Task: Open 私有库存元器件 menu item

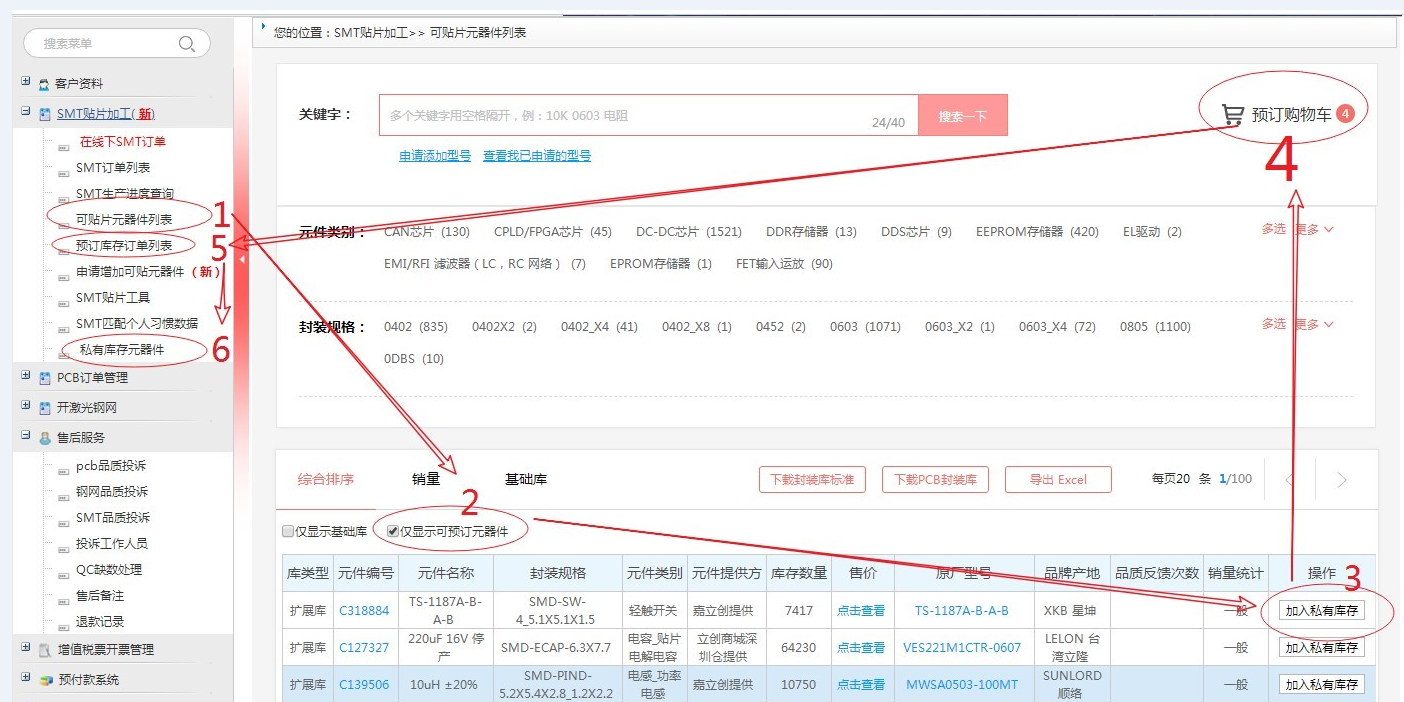Action: [122, 350]
